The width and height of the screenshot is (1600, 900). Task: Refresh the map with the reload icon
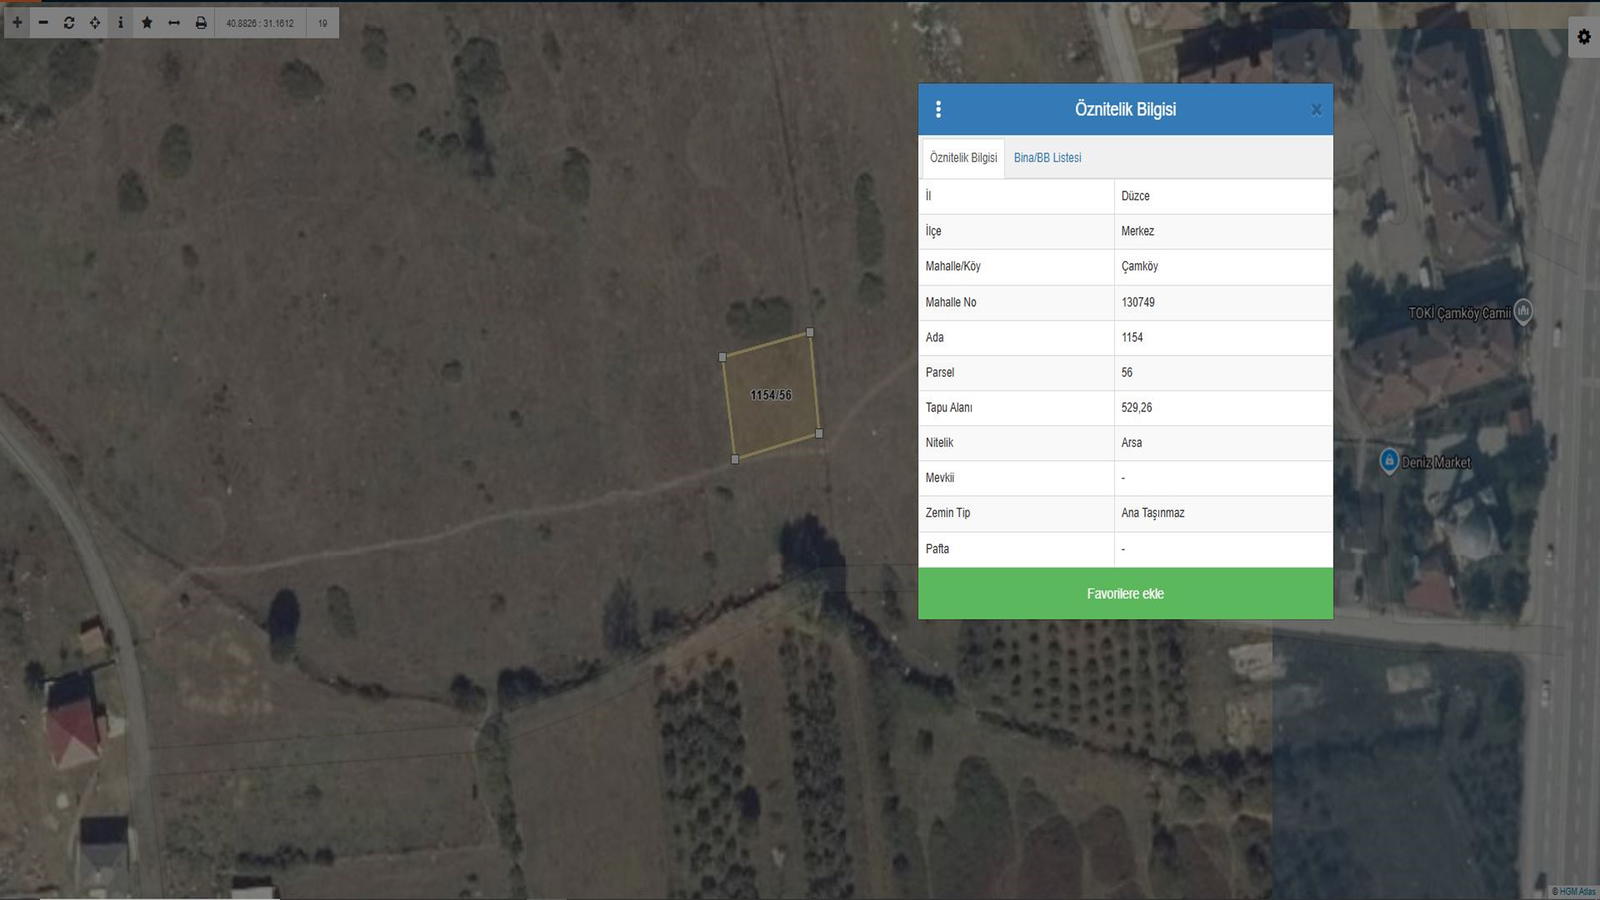[69, 22]
